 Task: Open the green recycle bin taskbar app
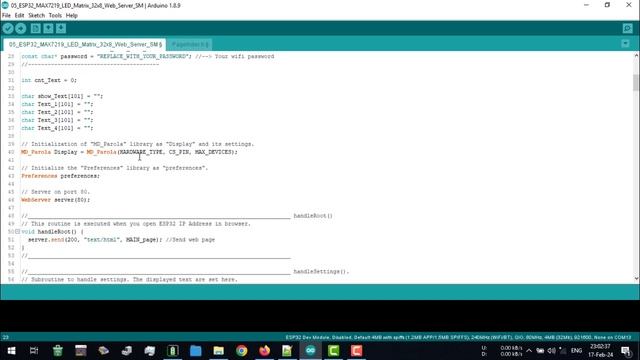58,351
